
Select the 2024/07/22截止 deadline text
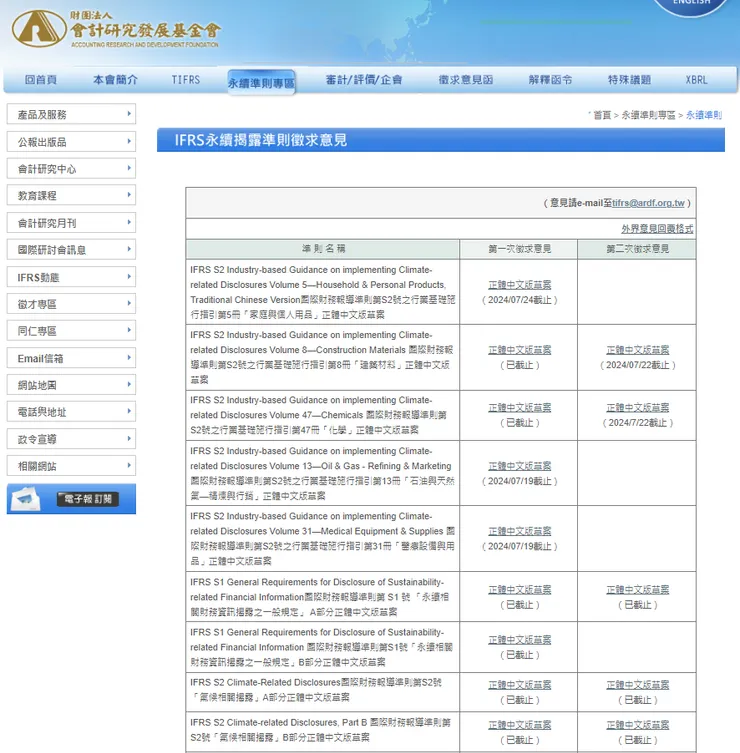(x=638, y=365)
